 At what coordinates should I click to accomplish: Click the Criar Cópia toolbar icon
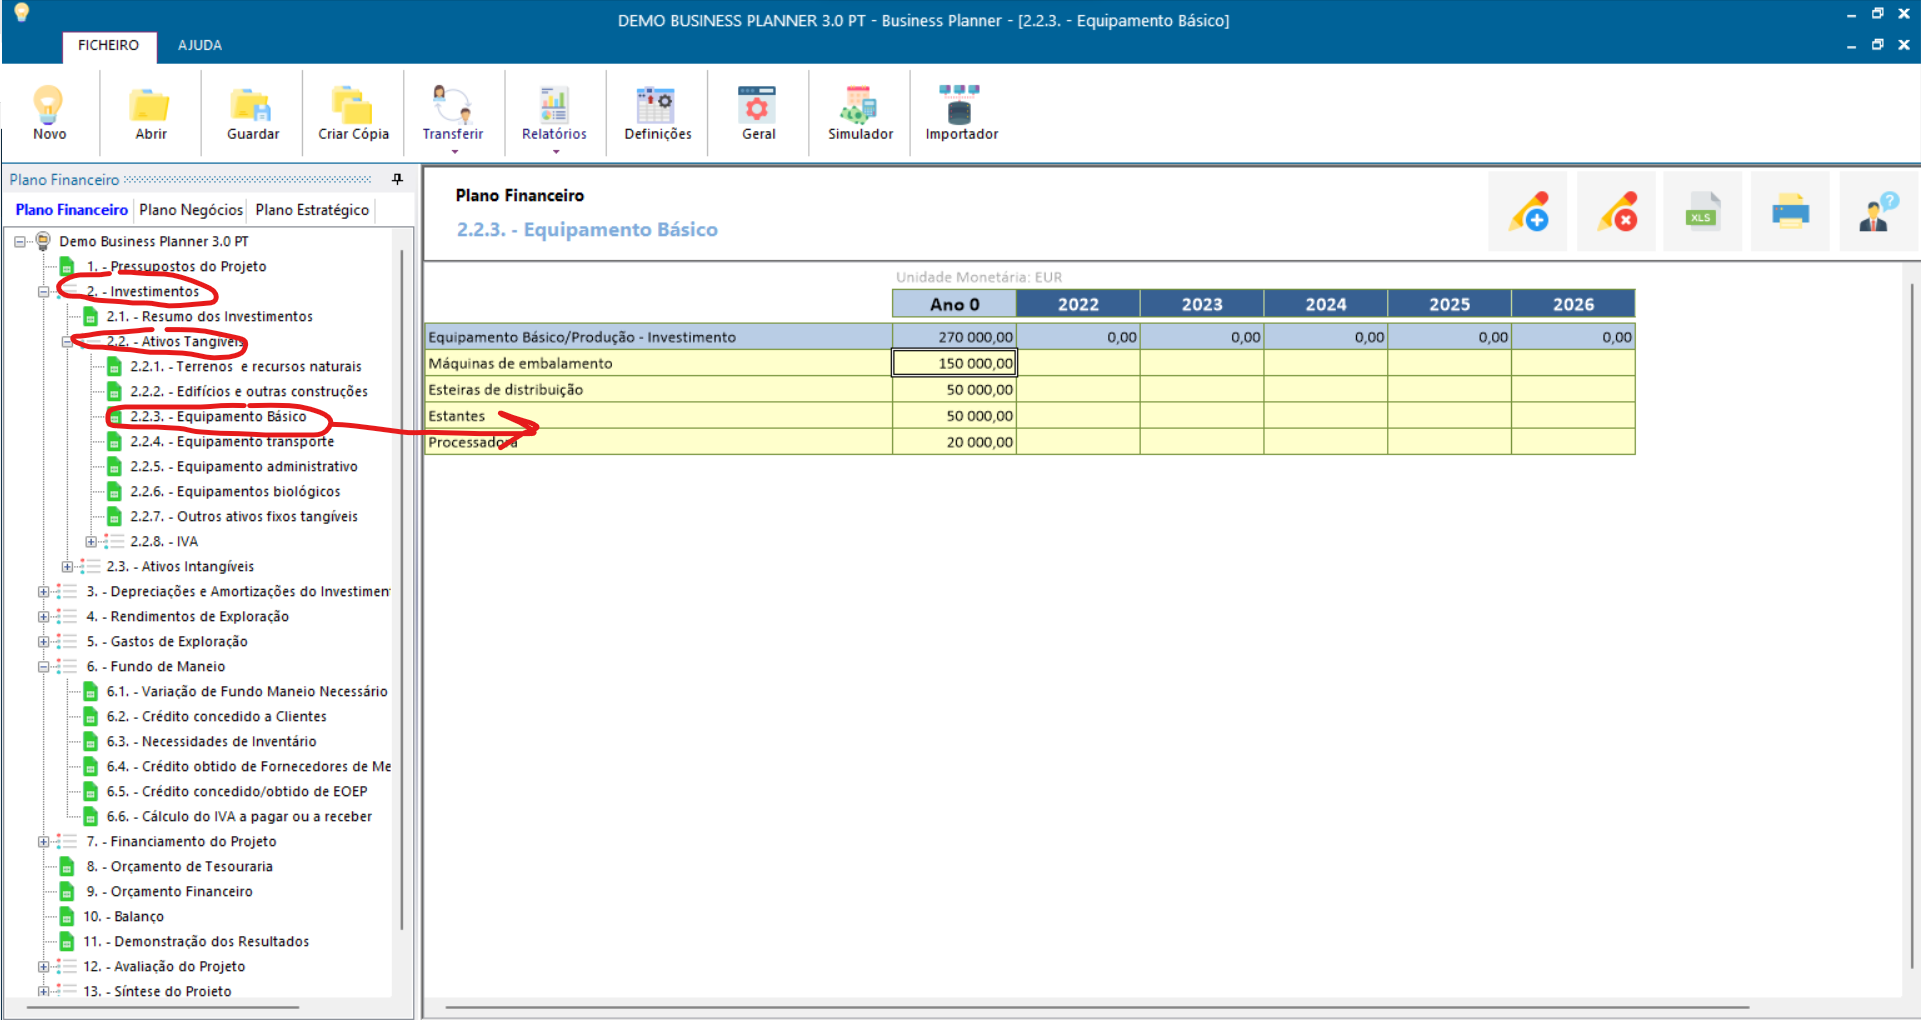(x=354, y=112)
